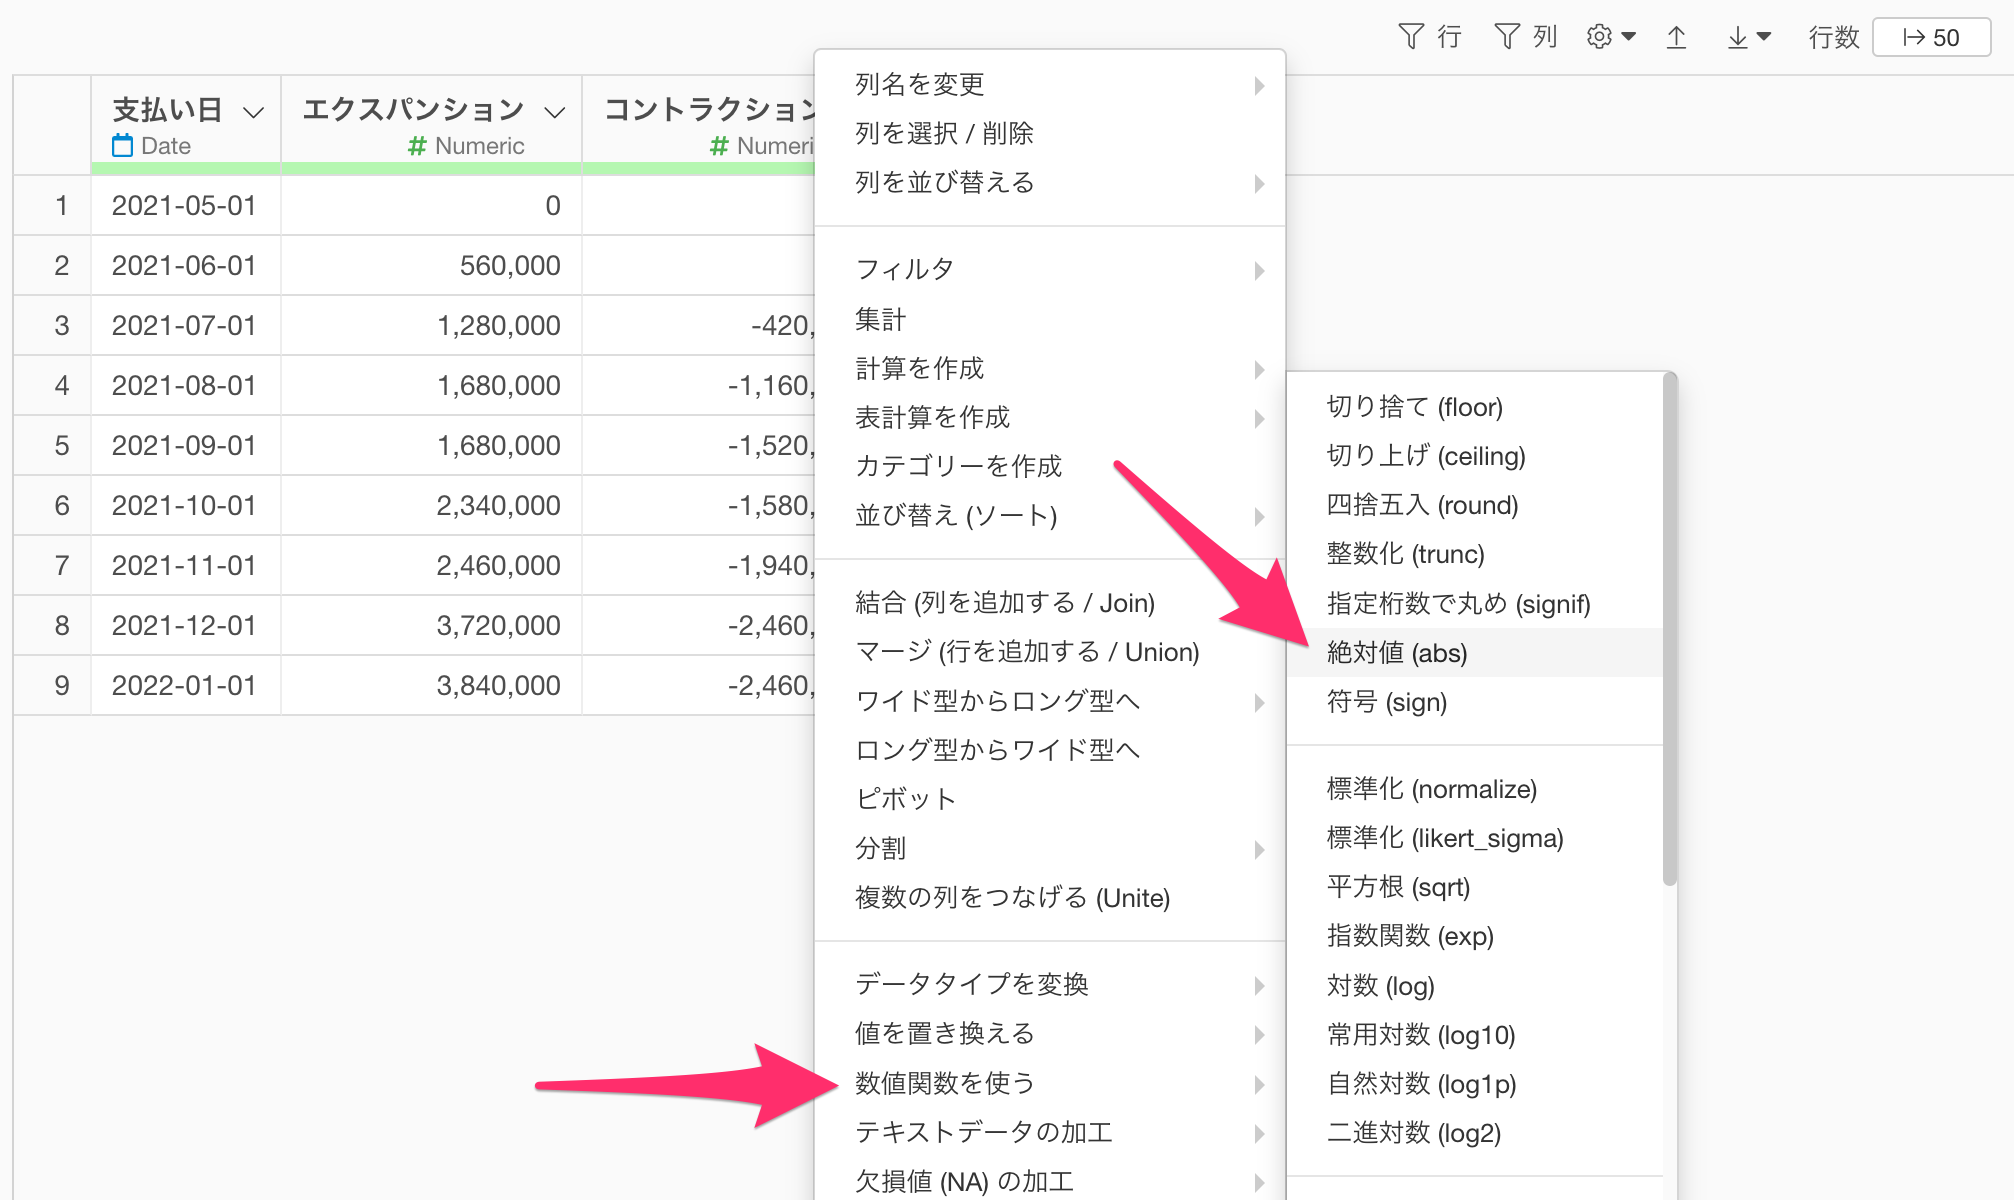Open the download arrow dropdown
Screen dimensions: 2014x1200
point(1749,37)
